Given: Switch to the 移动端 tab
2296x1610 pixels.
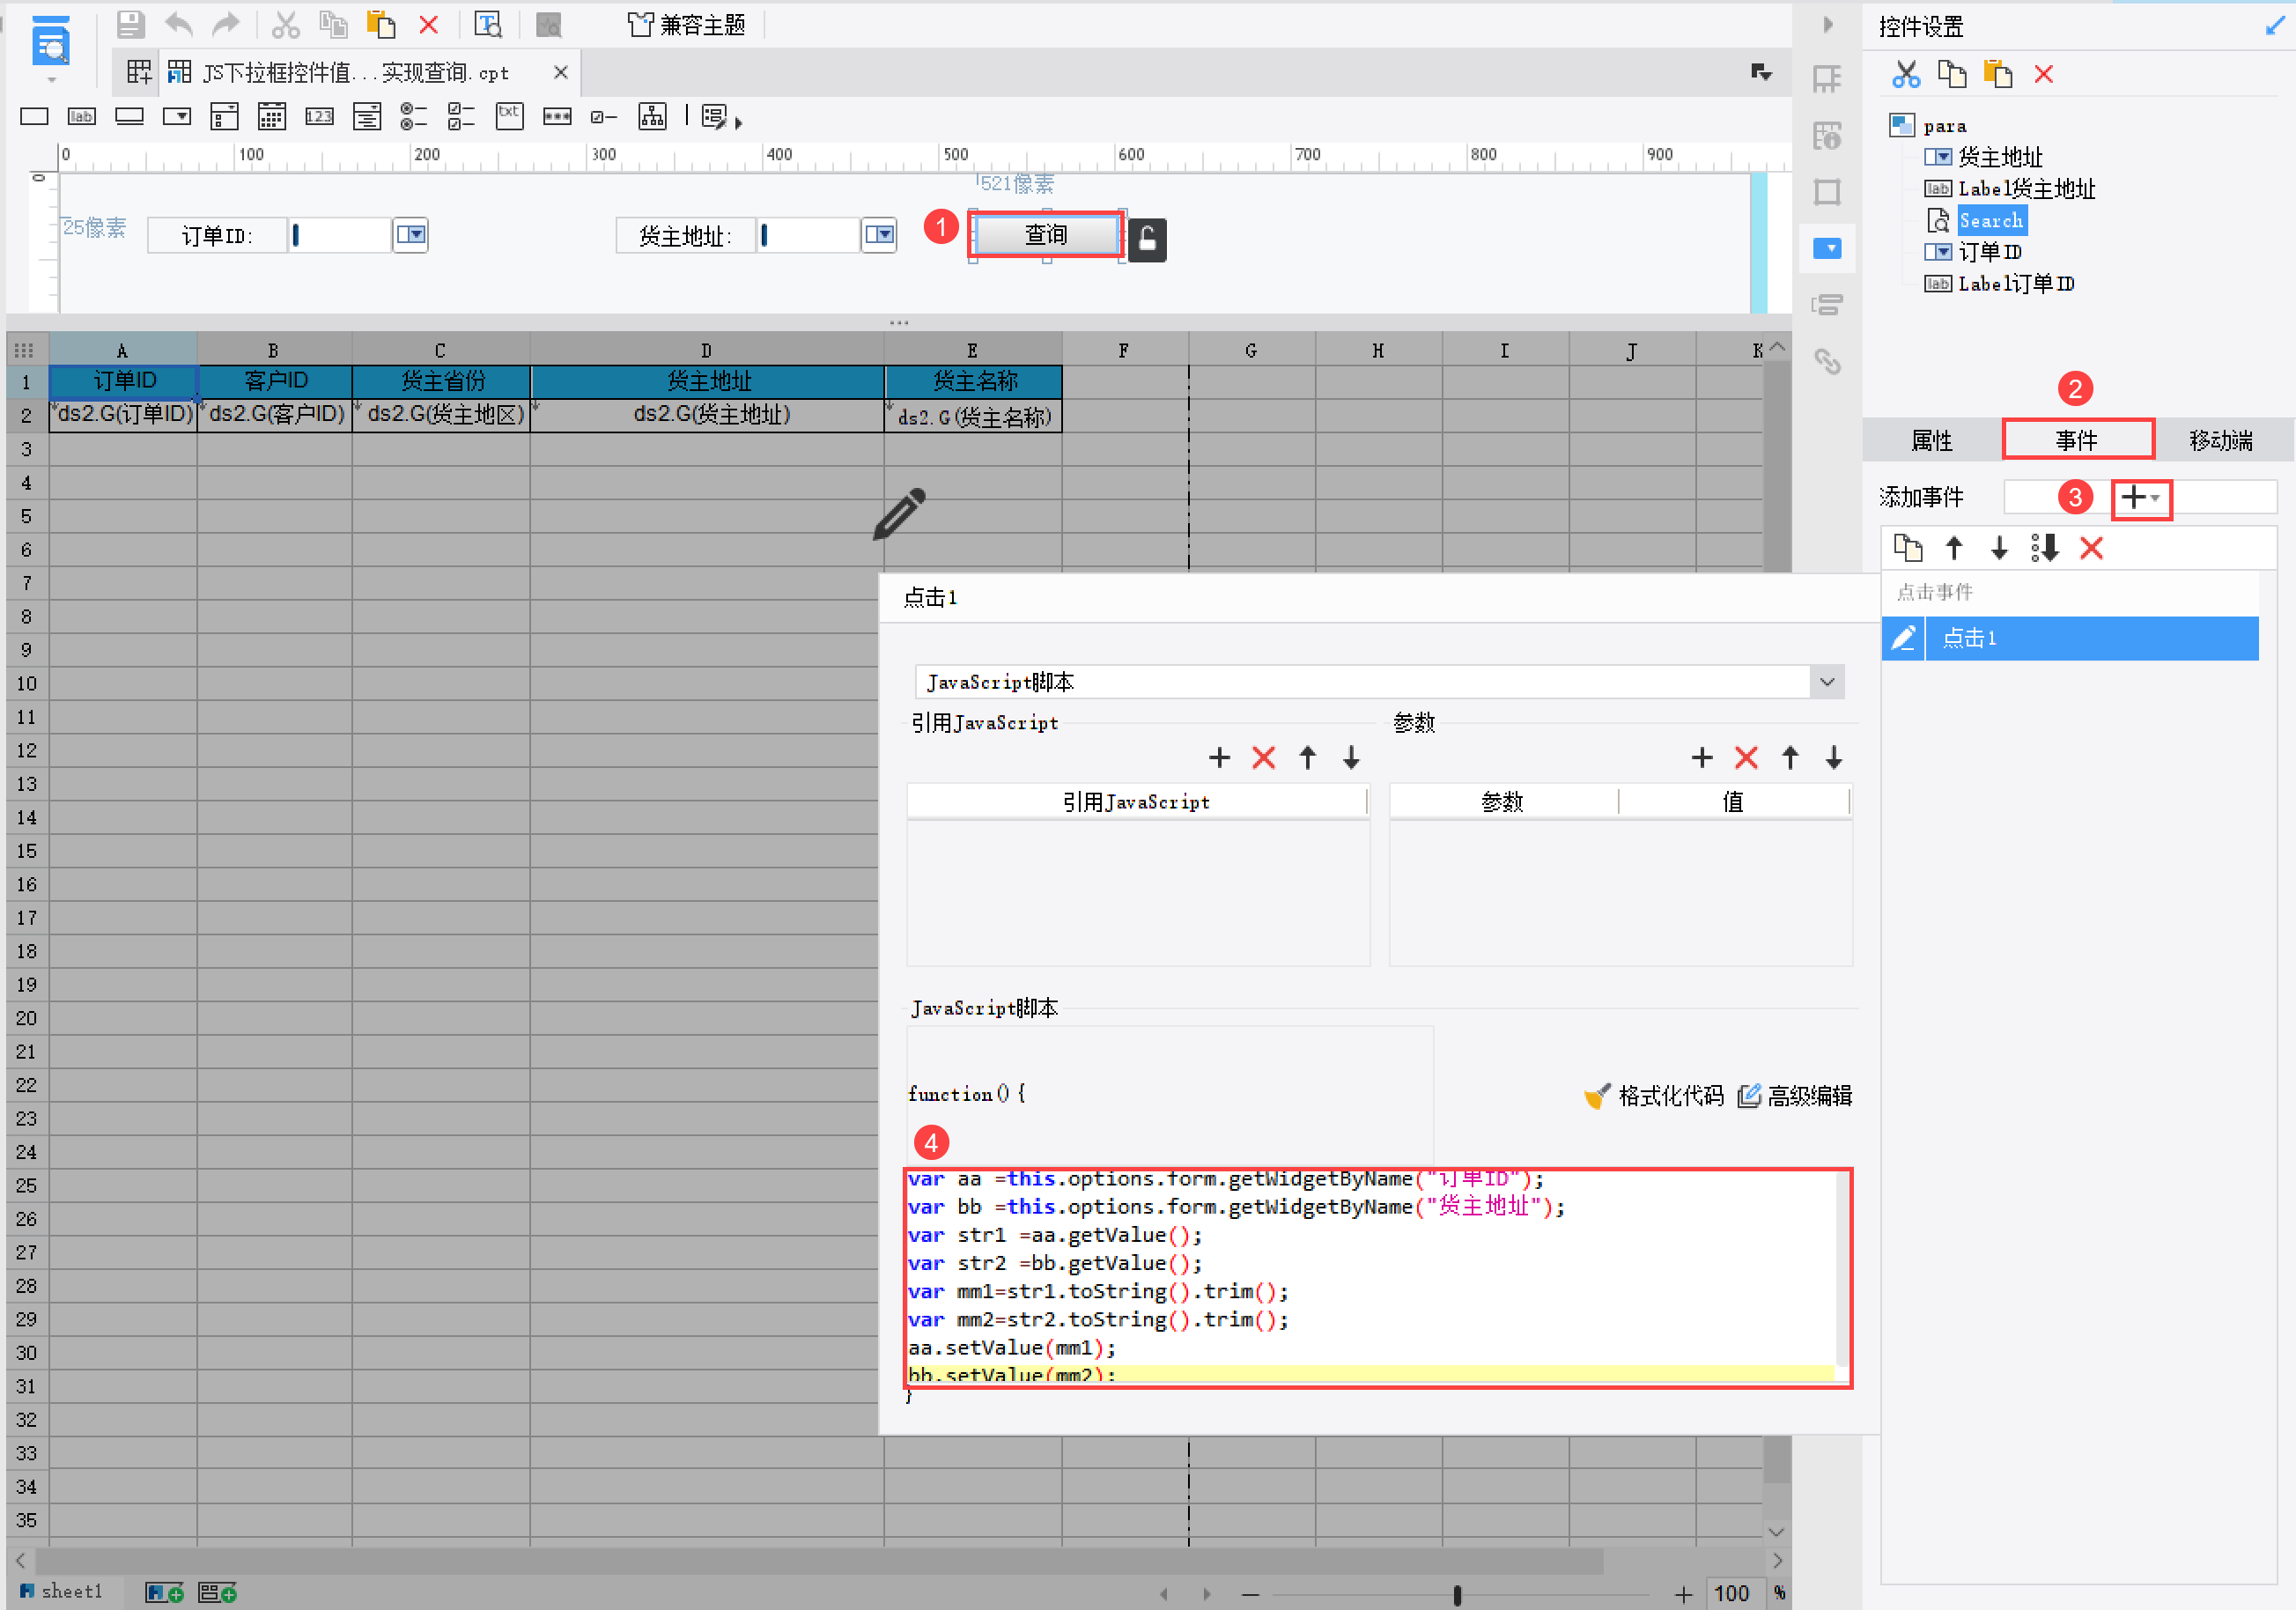Looking at the screenshot, I should 2220,440.
